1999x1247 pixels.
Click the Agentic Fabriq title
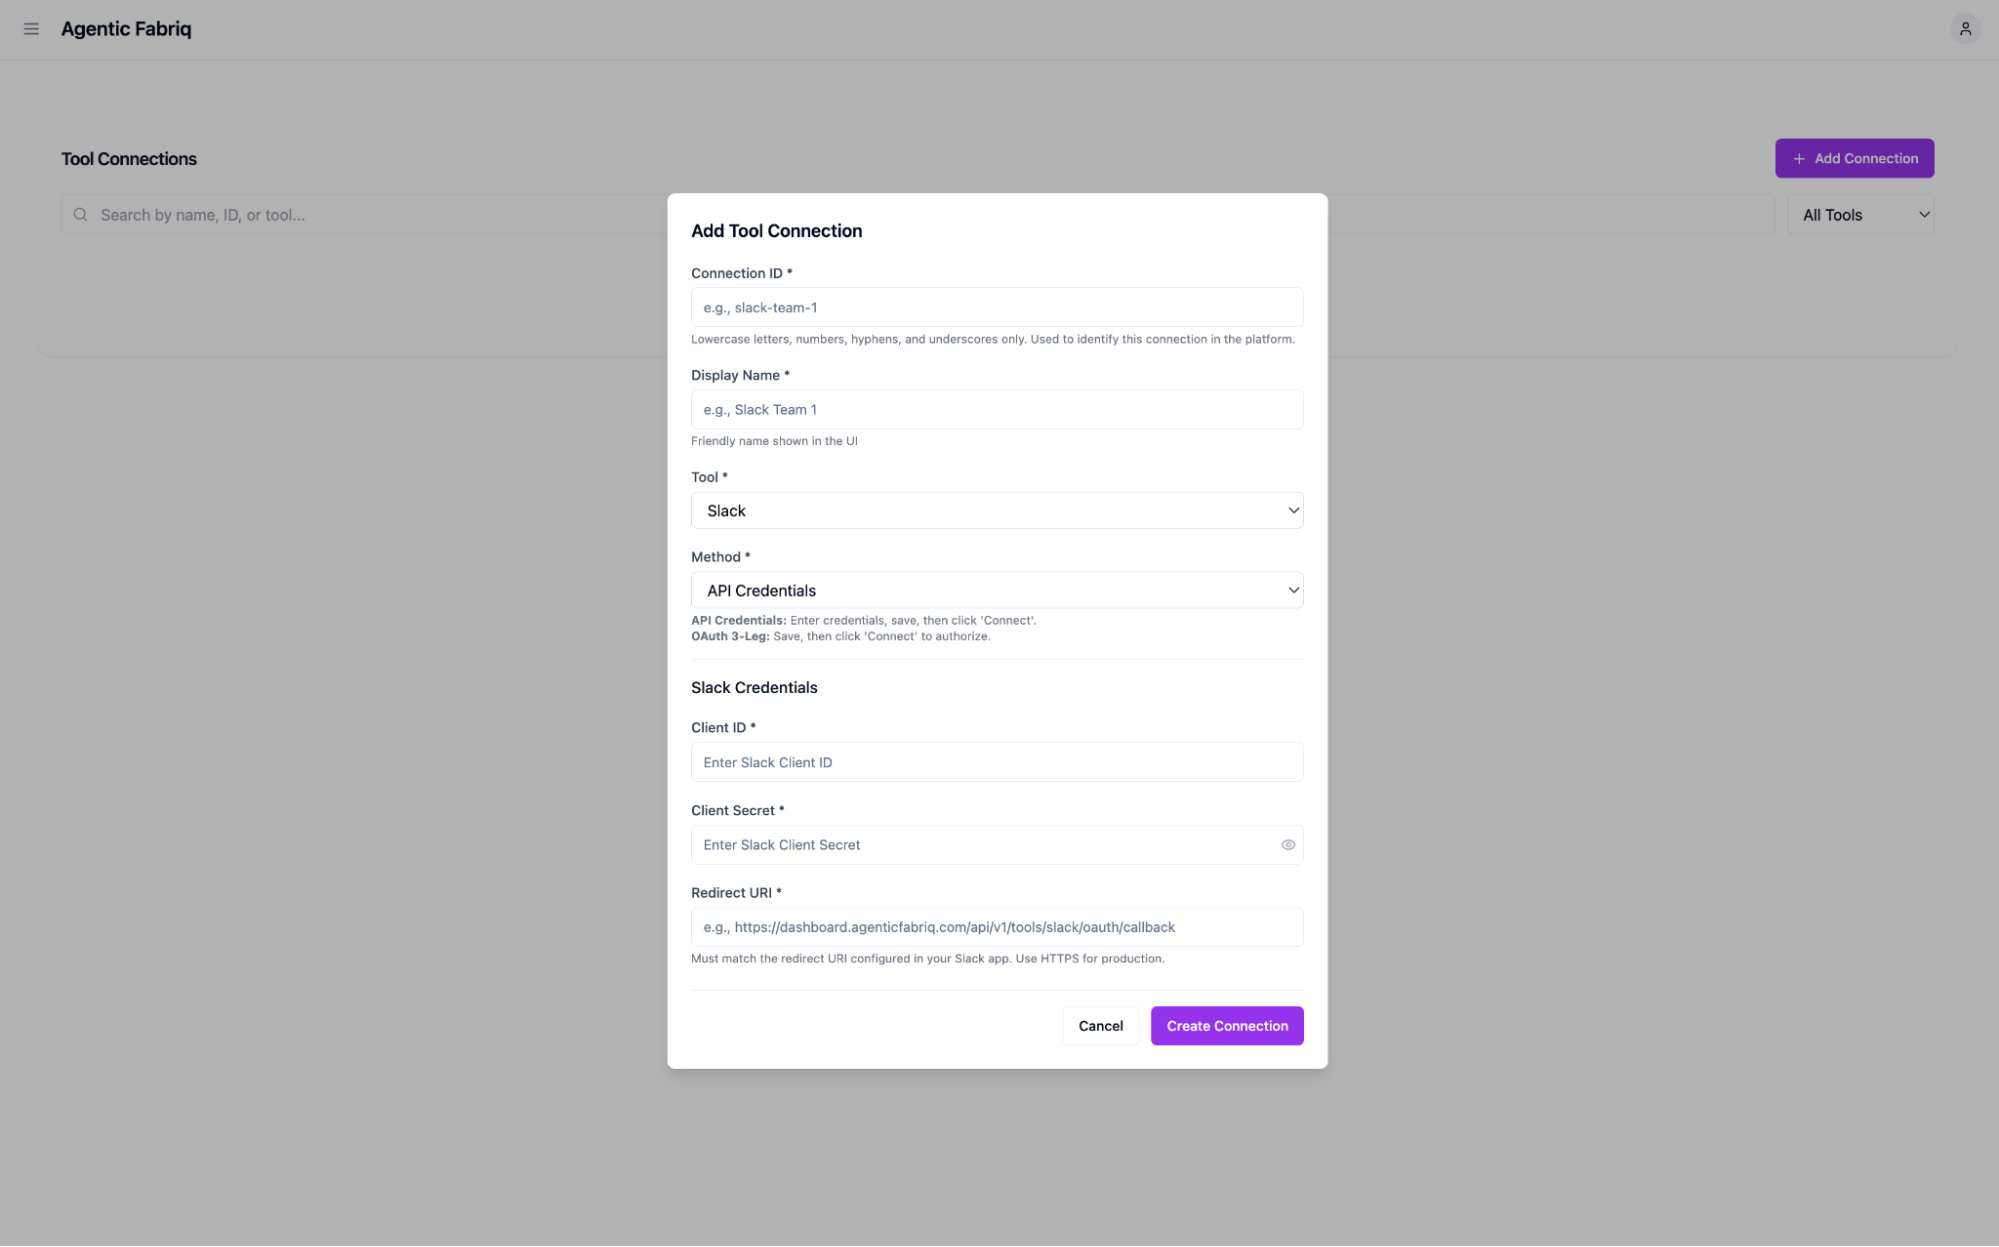126,29
